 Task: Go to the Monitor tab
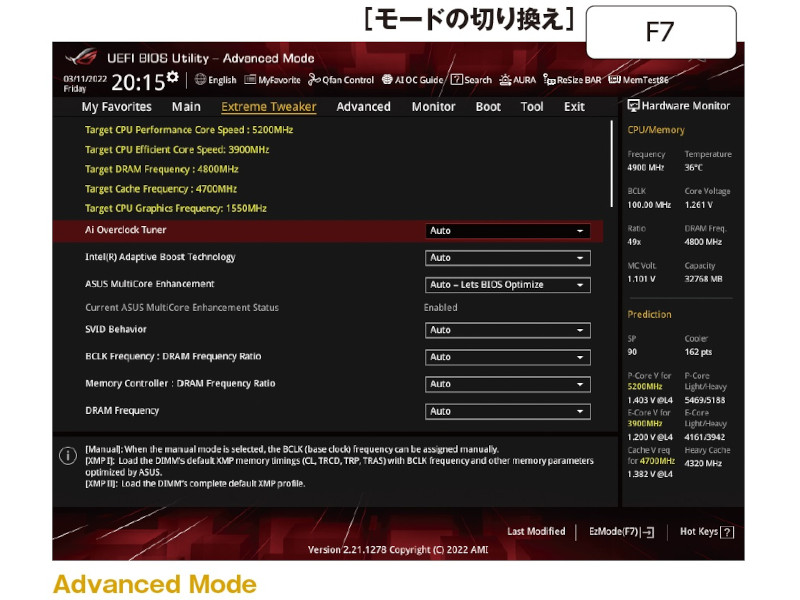click(x=433, y=107)
